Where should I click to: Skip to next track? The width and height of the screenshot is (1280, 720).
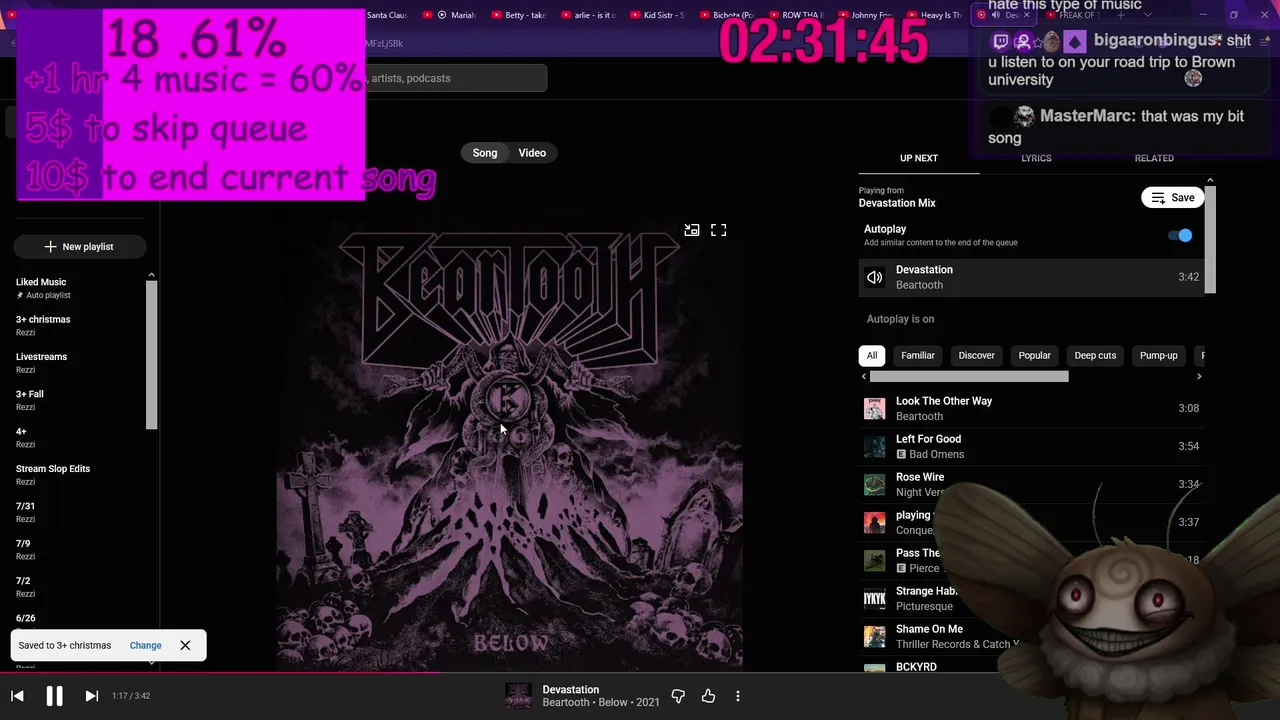coord(91,696)
